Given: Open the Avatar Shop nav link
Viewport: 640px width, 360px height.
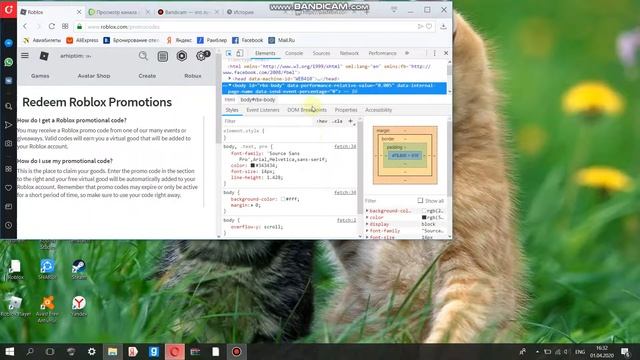Looking at the screenshot, I should [94, 76].
